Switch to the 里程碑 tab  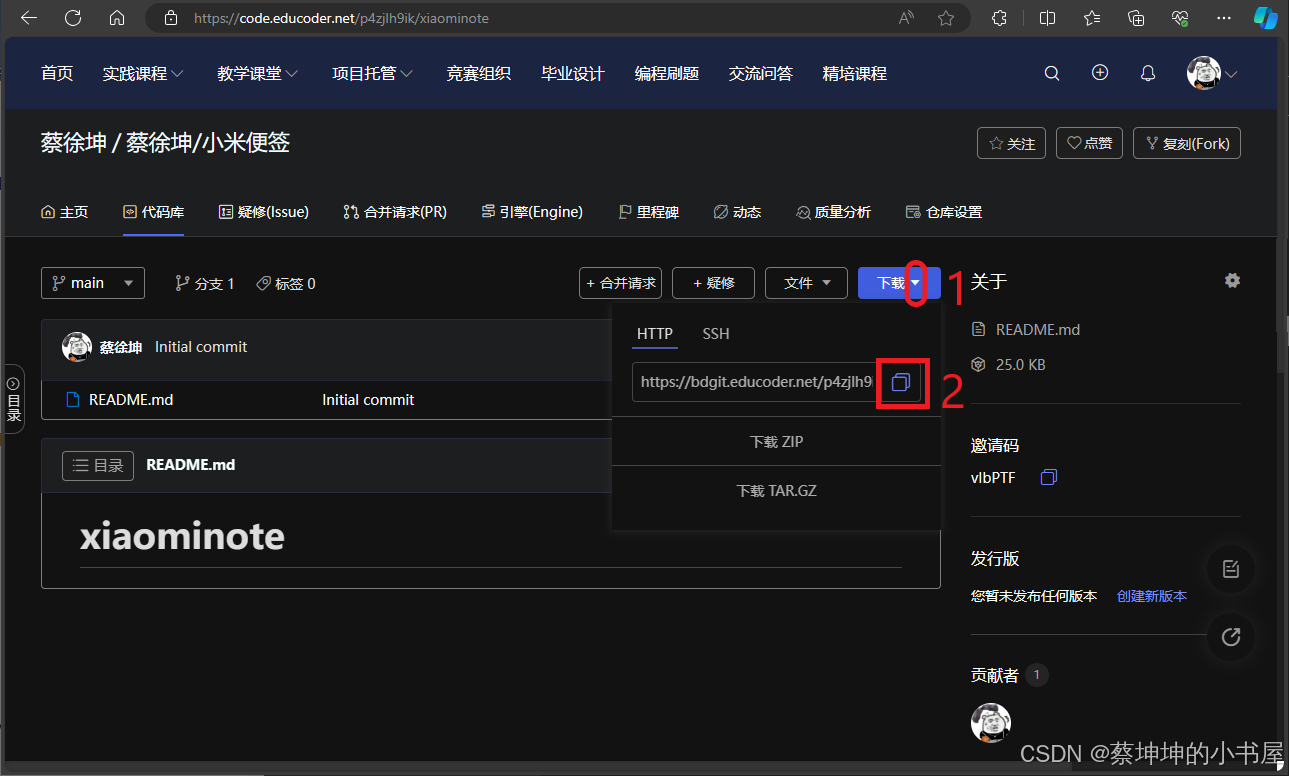point(648,212)
